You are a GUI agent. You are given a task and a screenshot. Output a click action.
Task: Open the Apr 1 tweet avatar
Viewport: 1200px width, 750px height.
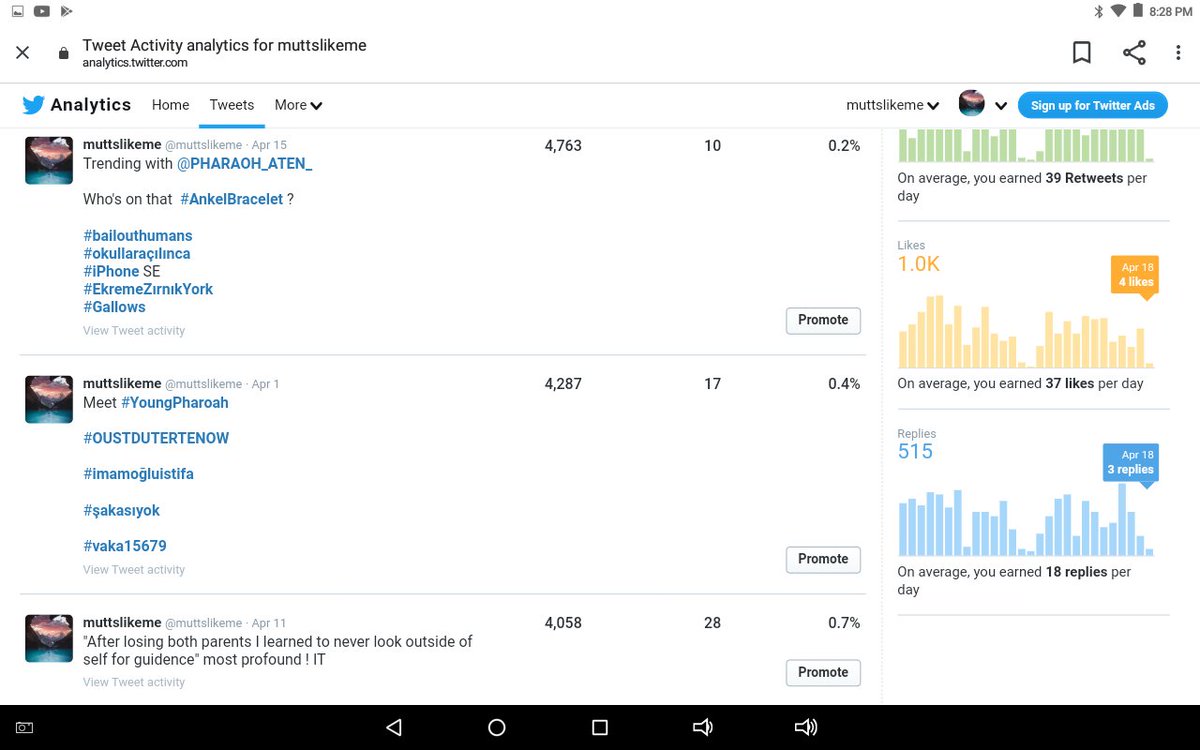coord(49,399)
